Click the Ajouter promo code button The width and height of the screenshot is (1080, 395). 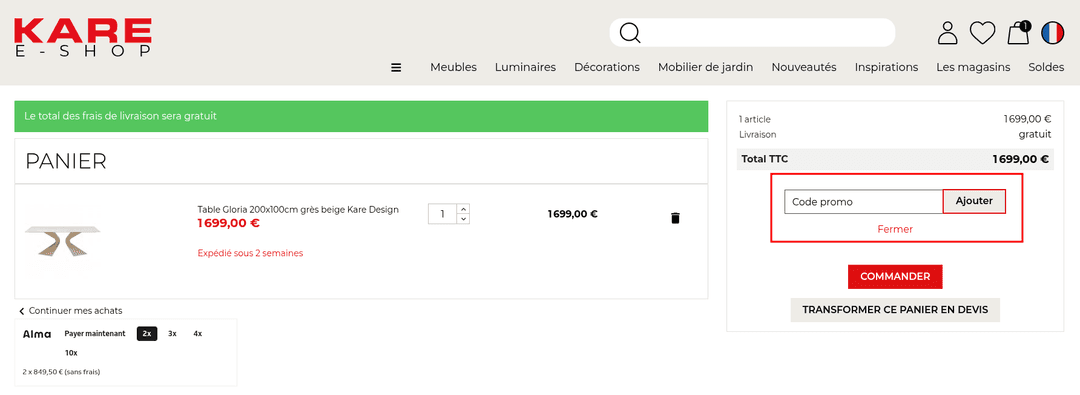(x=974, y=201)
